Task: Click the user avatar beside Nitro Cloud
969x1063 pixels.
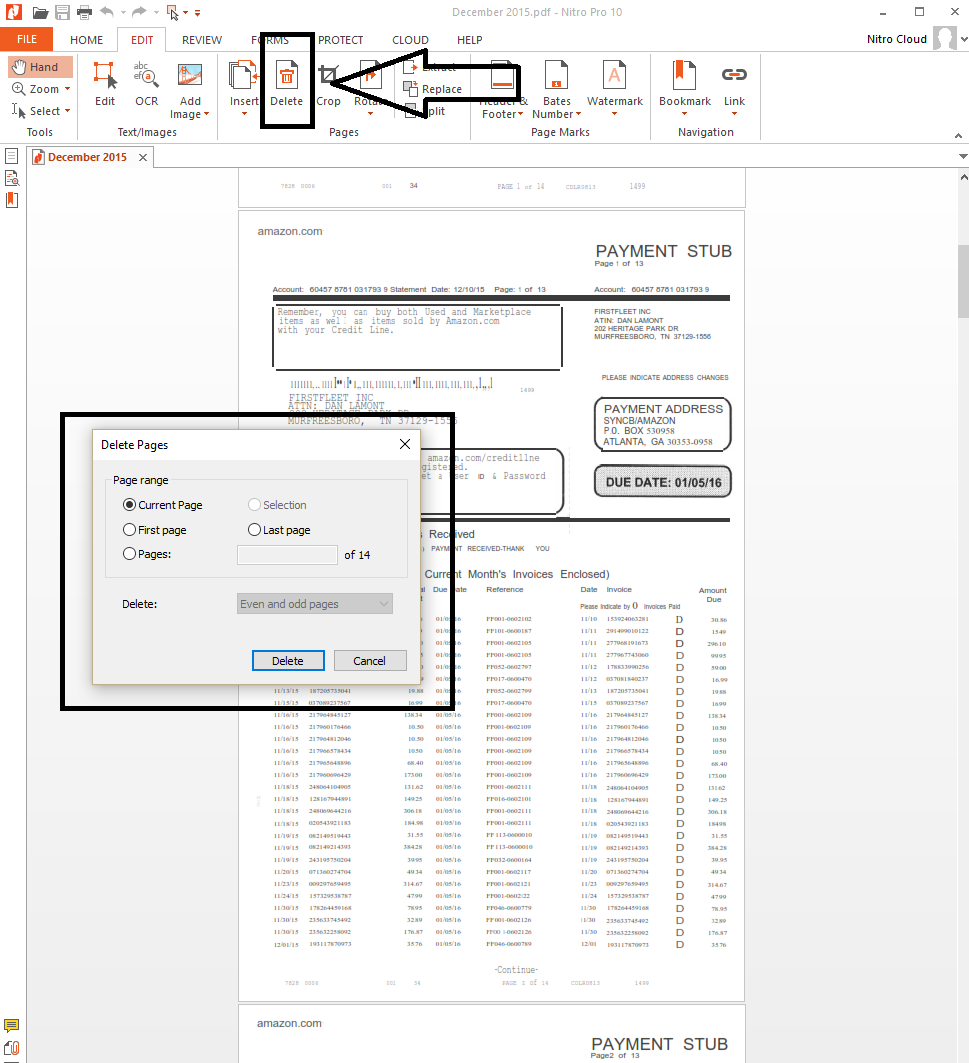Action: tap(944, 39)
